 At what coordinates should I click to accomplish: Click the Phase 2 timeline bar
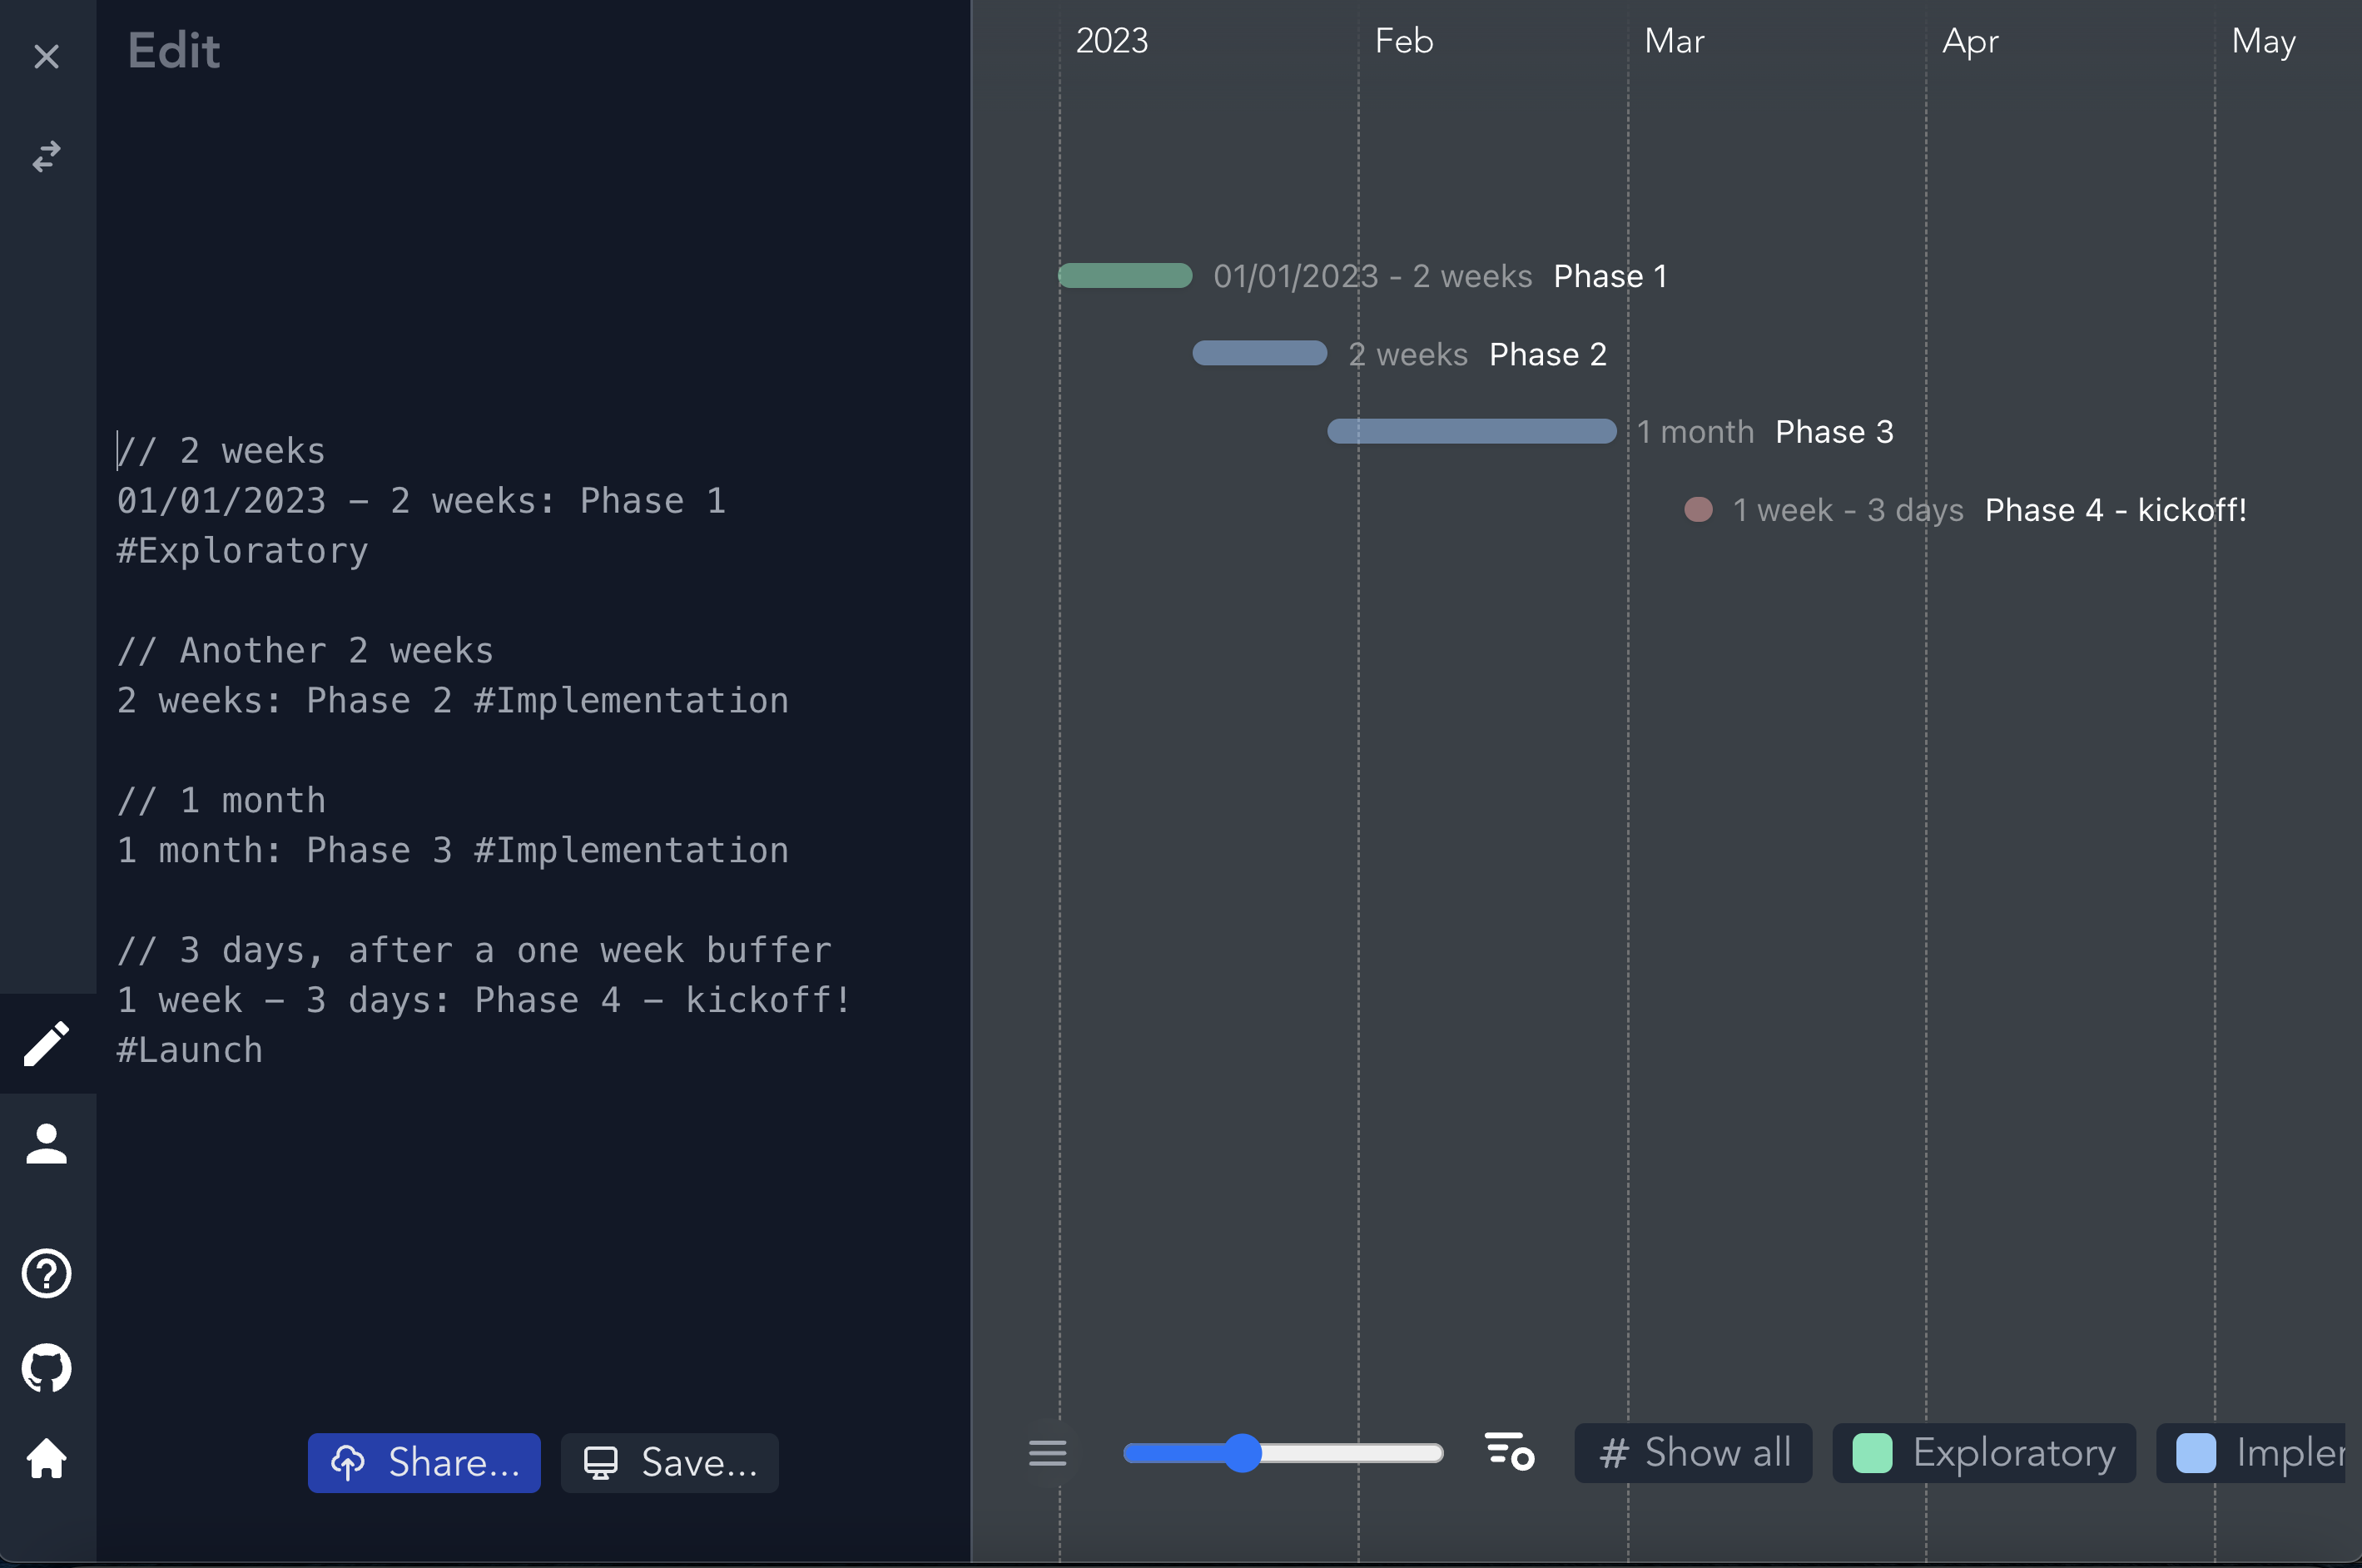[x=1259, y=353]
